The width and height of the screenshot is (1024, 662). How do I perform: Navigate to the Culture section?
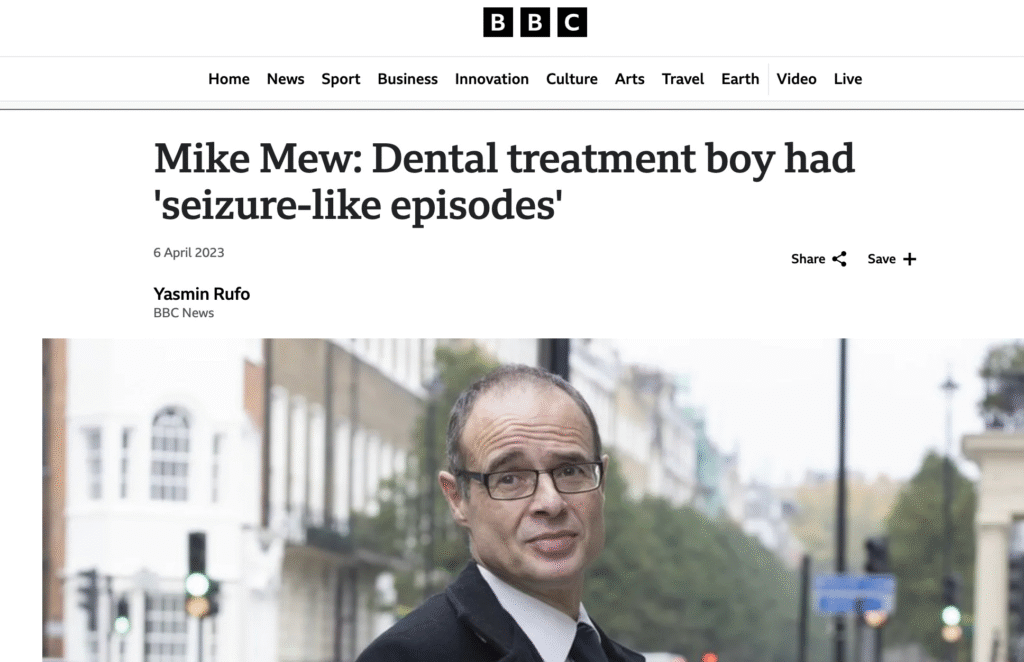[x=571, y=79]
